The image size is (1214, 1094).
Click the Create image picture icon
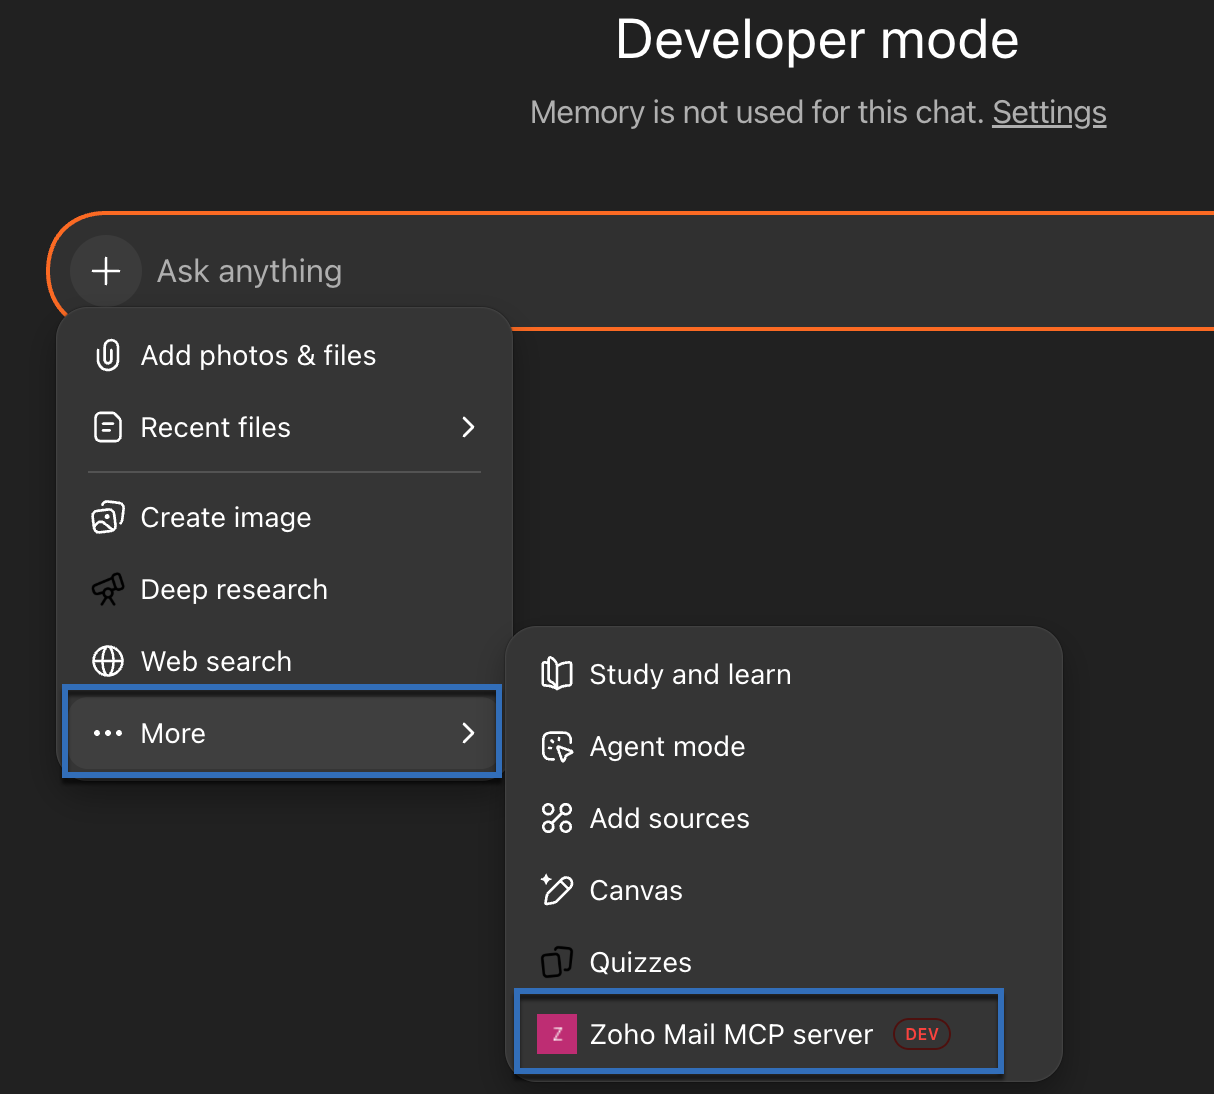coord(108,517)
